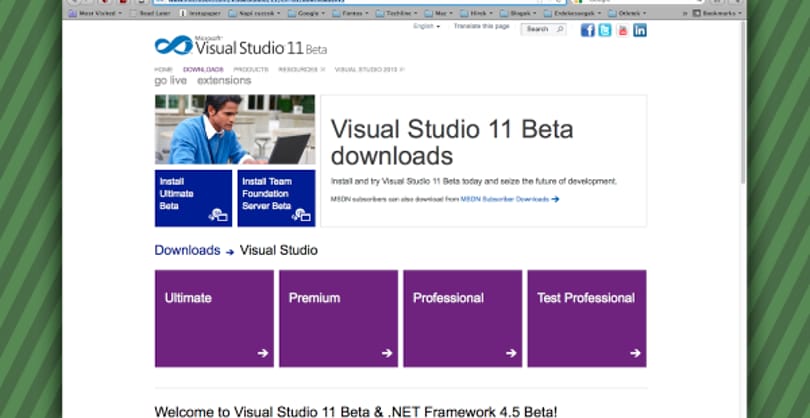This screenshot has width=810, height=418.
Task: Open the Twitter social icon
Action: (605, 30)
